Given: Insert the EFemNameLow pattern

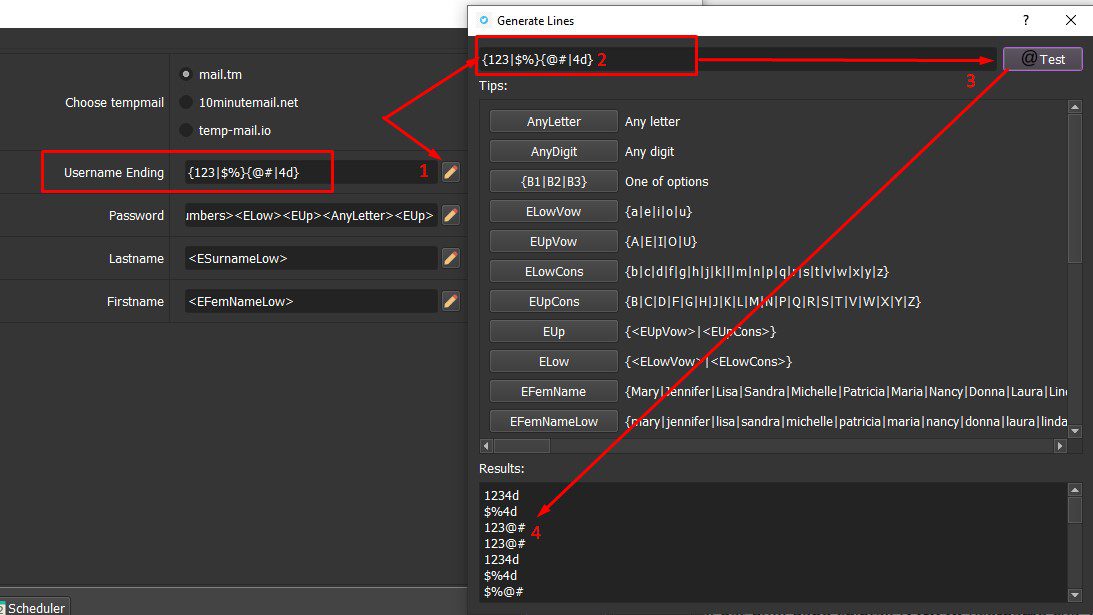Looking at the screenshot, I should tap(553, 421).
